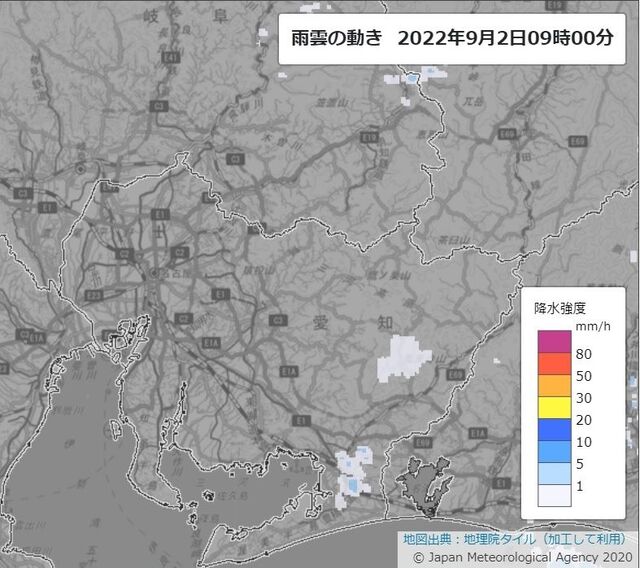
Task: Click the large white rain patch in eastern Aichi
Action: point(403,358)
